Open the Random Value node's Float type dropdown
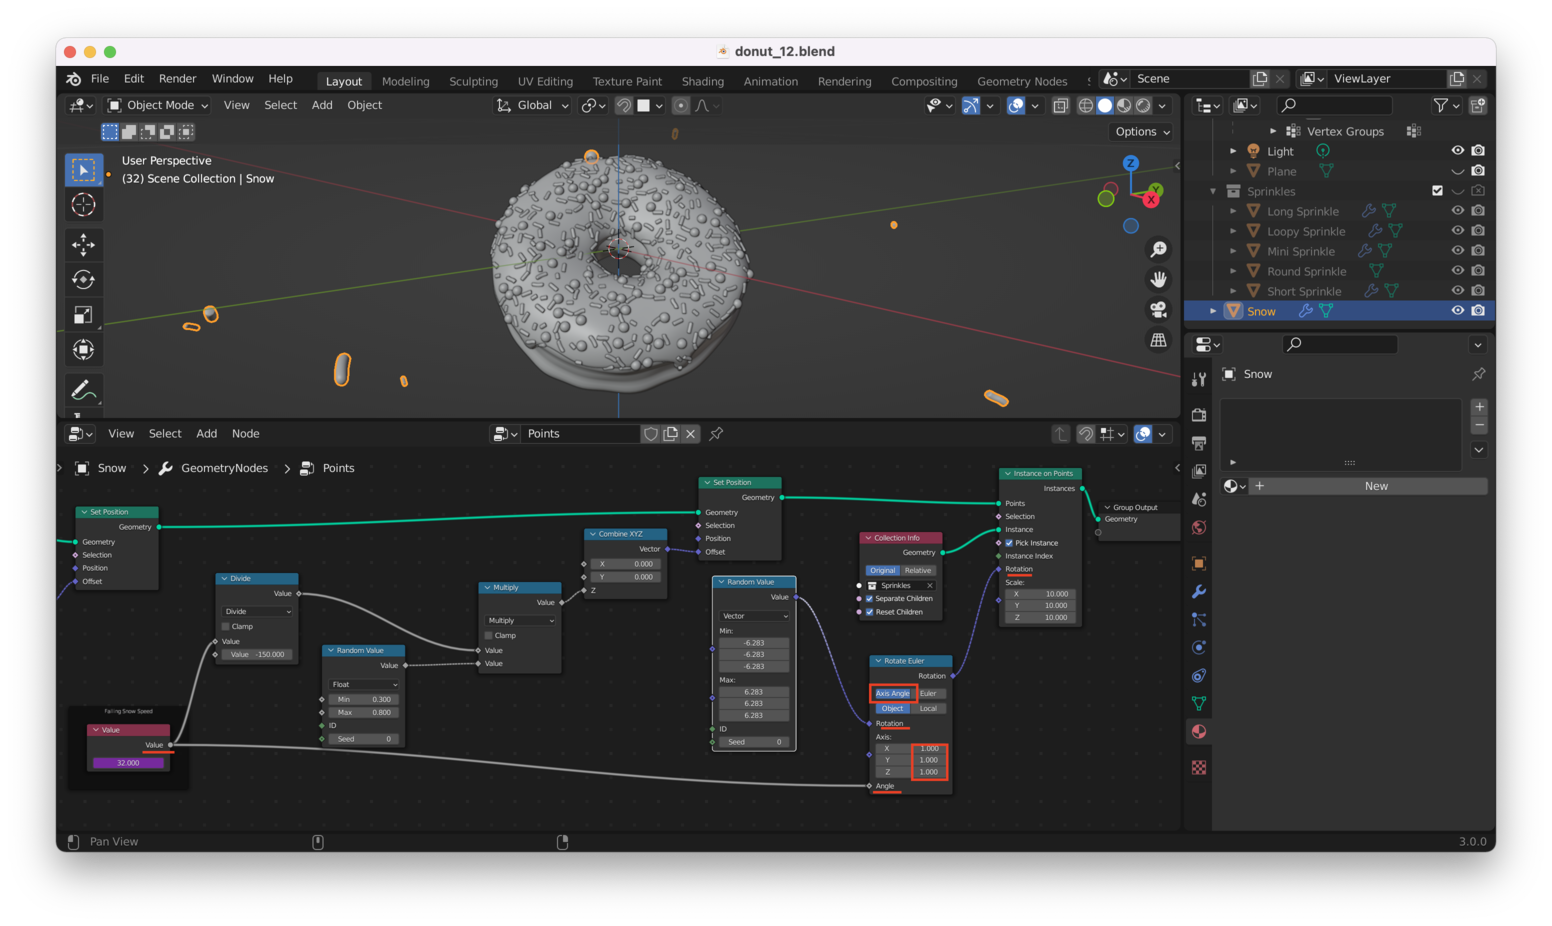Viewport: 1552px width, 926px height. [362, 684]
